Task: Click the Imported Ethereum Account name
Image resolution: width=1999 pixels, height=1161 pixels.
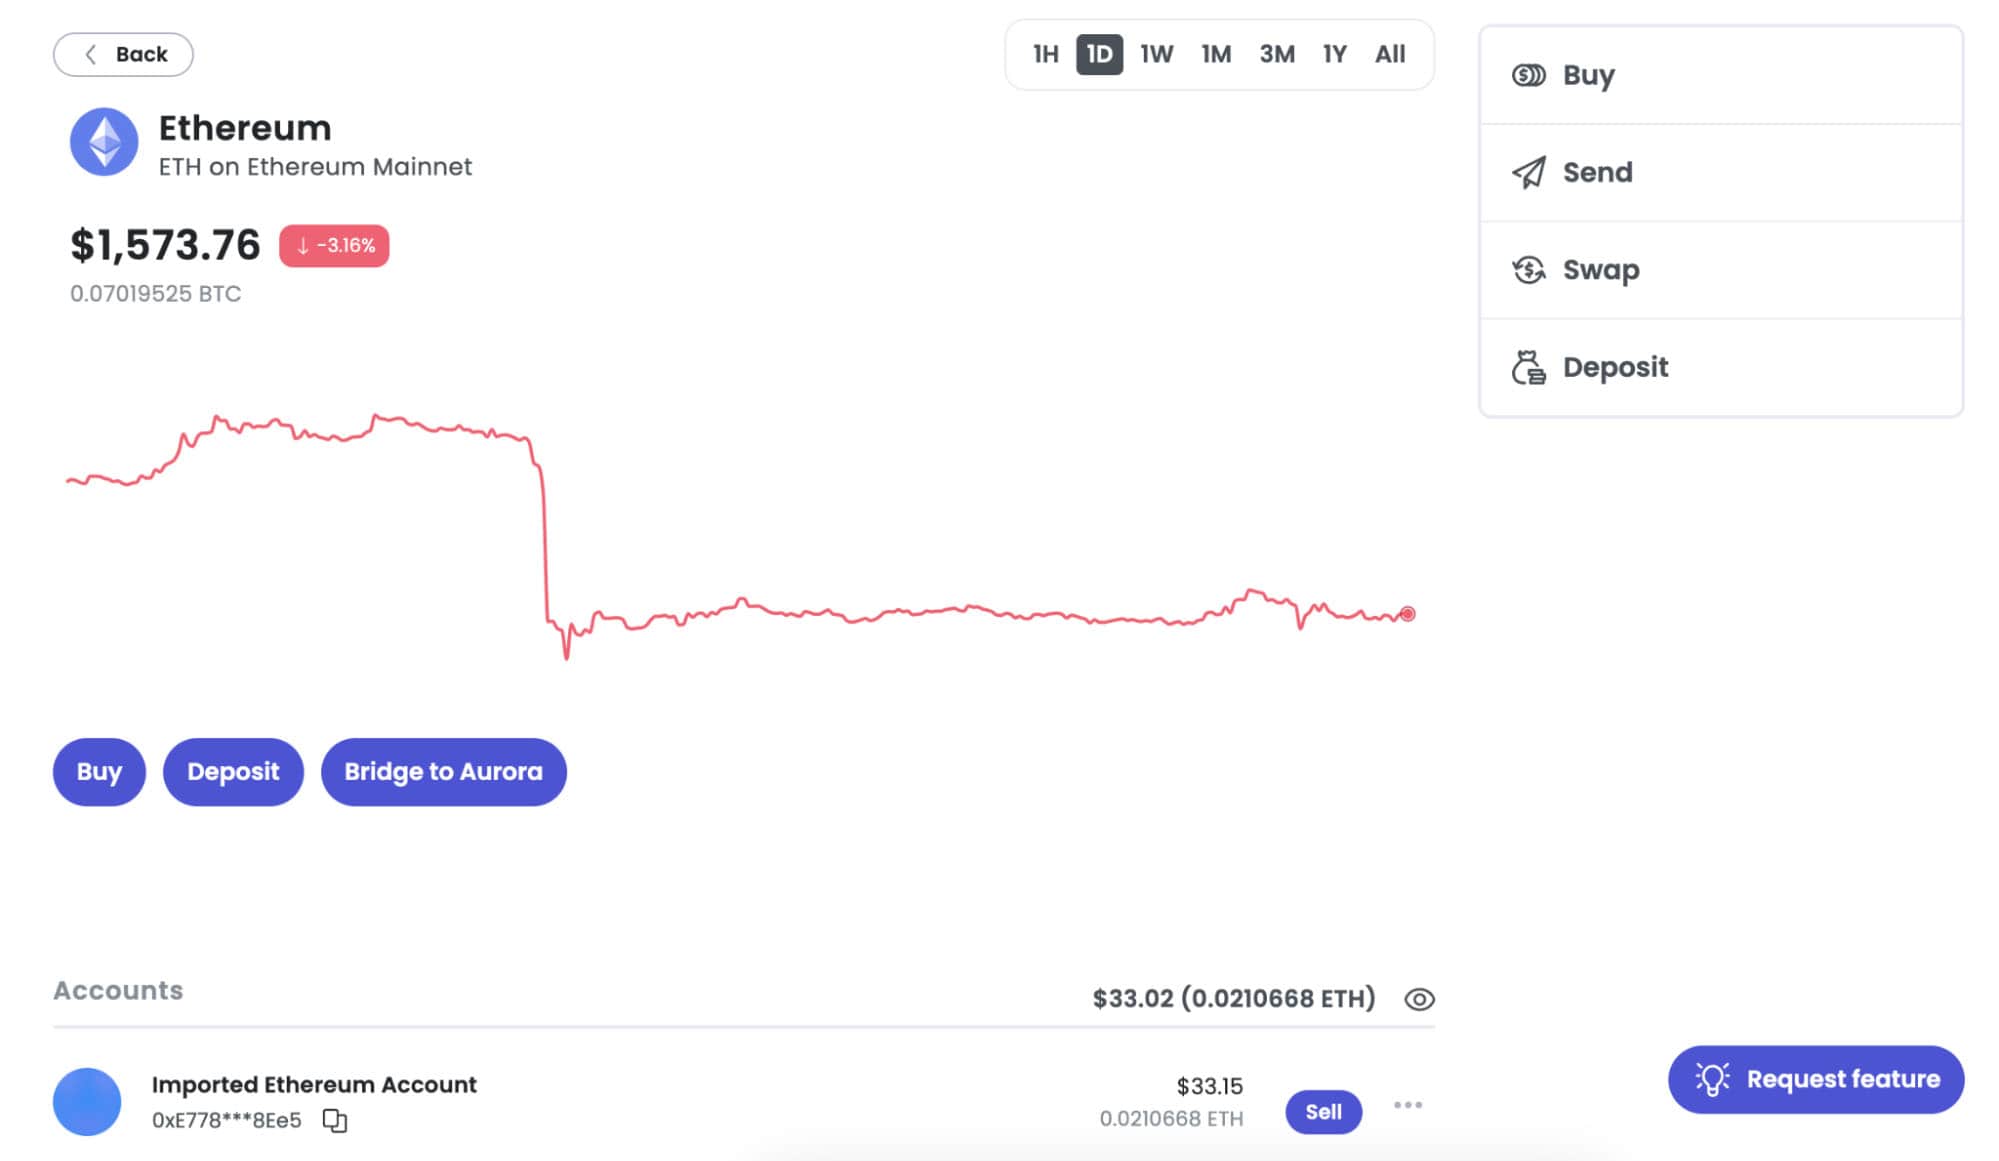Action: (314, 1085)
